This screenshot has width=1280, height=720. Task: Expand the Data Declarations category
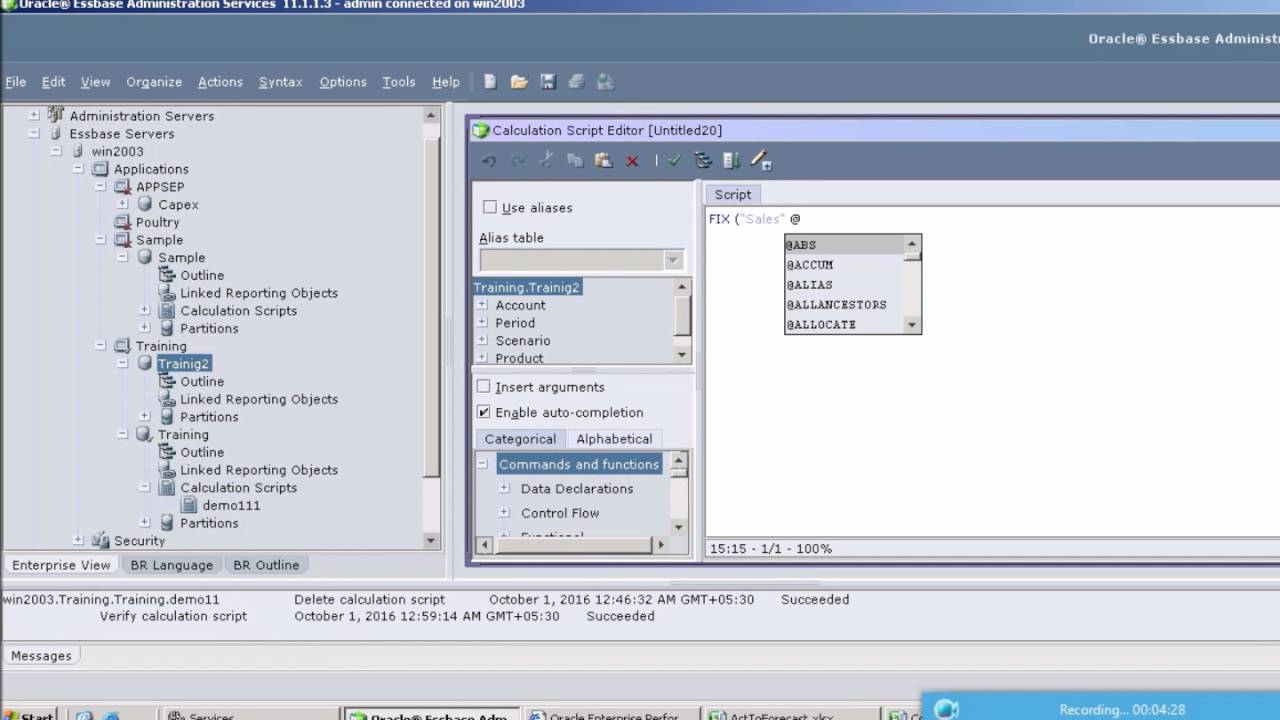(x=505, y=488)
